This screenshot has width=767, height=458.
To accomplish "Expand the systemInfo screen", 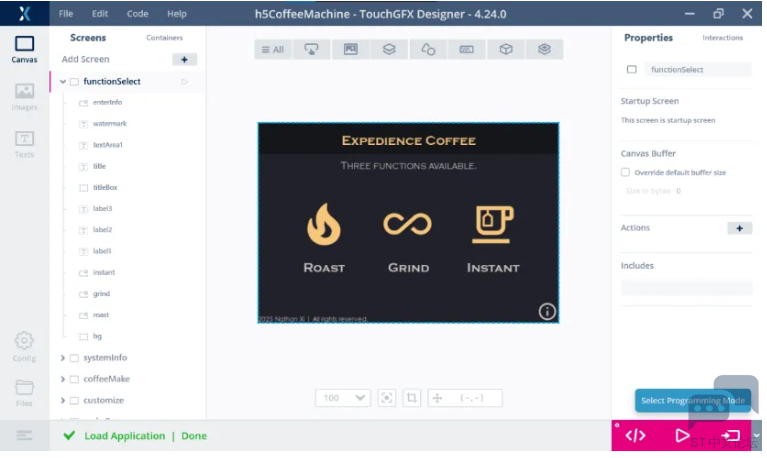I will [x=63, y=358].
